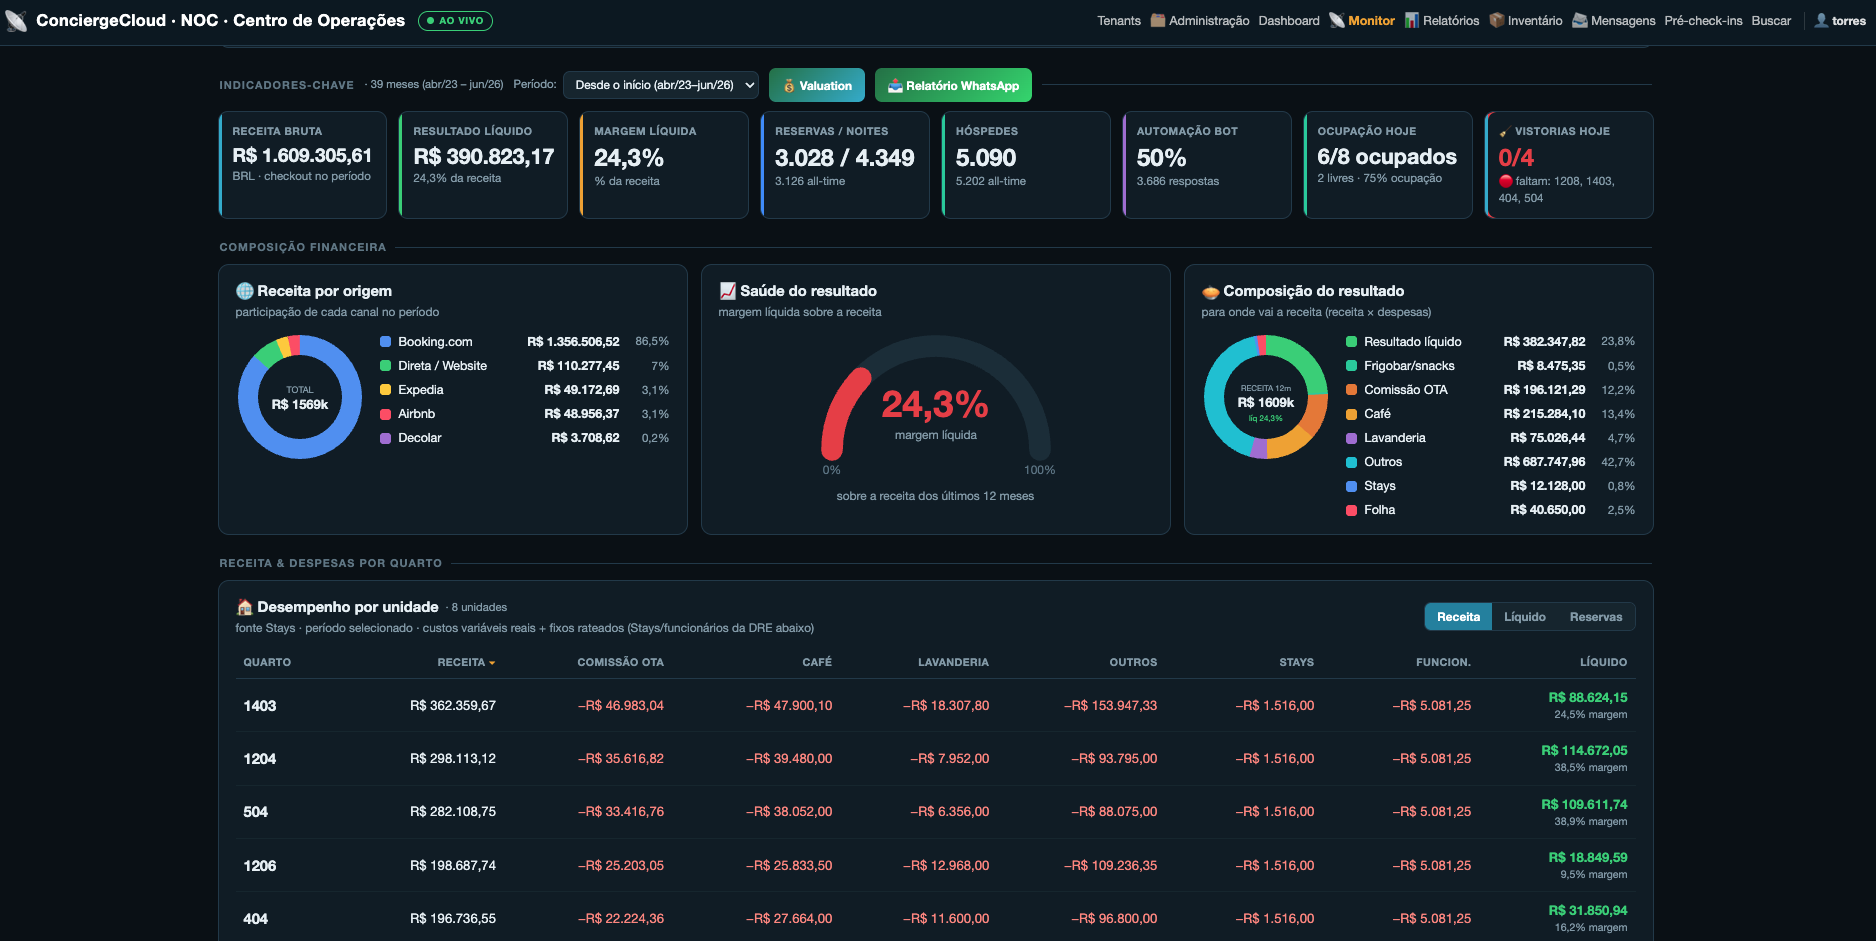The image size is (1876, 941).
Task: Select the Receita view toggle
Action: [x=1458, y=617]
